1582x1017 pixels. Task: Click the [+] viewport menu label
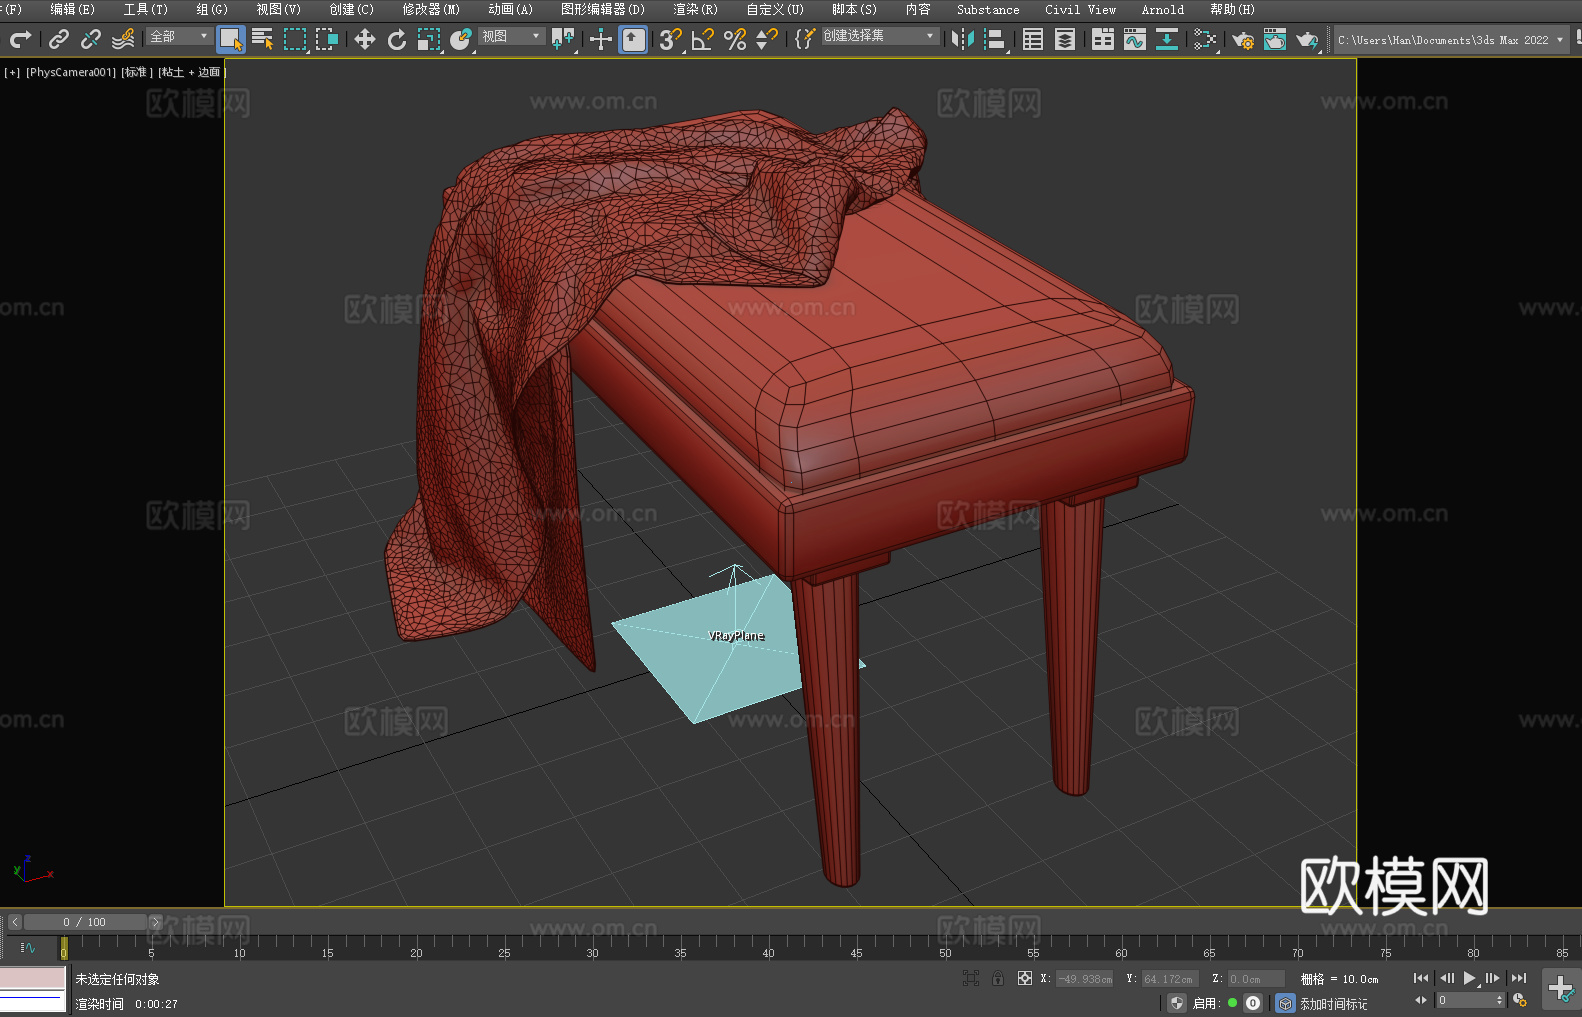[12, 72]
